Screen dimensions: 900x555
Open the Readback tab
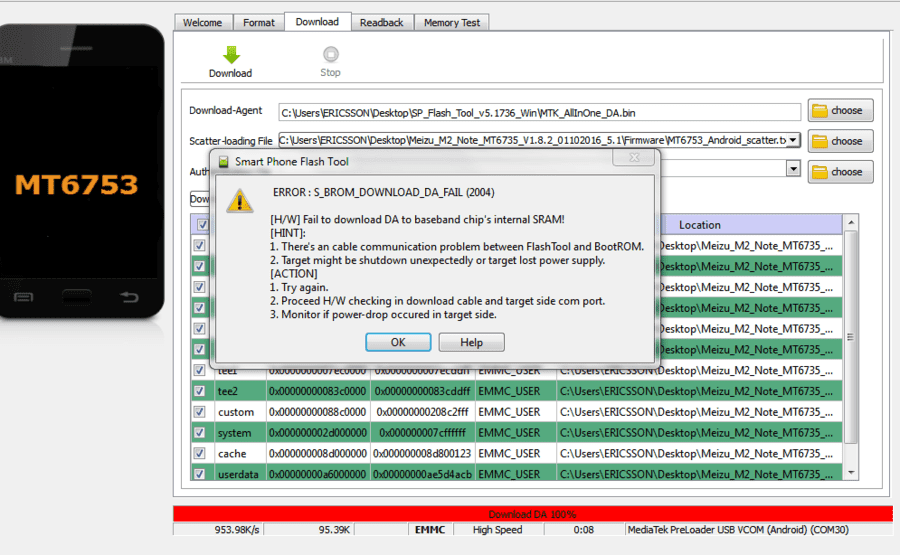[382, 22]
